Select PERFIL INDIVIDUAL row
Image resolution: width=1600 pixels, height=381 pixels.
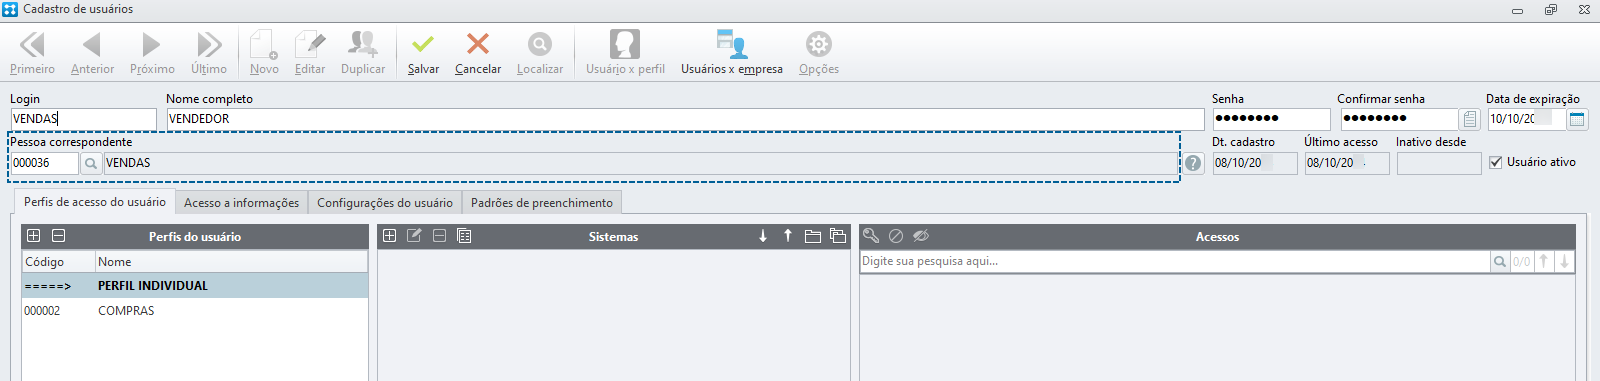(195, 286)
